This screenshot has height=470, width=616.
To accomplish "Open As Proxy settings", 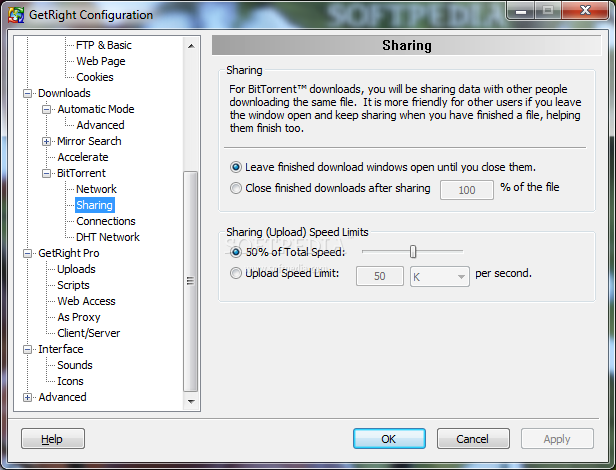I will pyautogui.click(x=79, y=317).
